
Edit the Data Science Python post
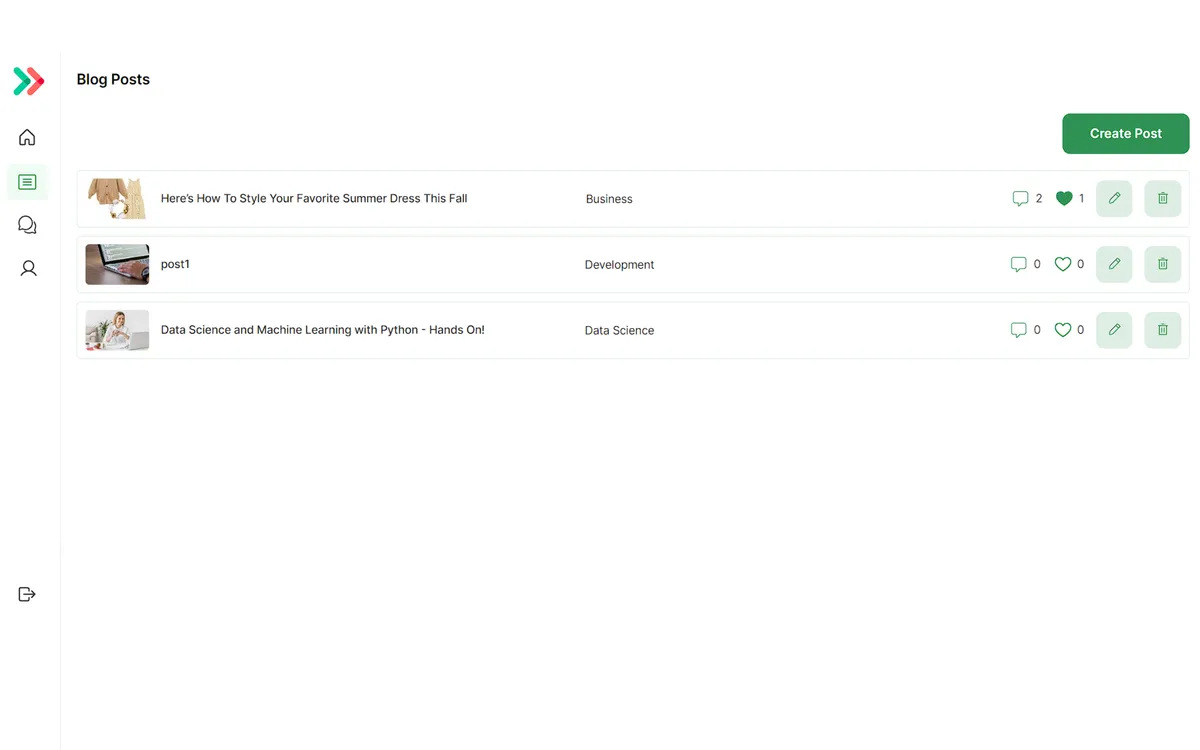pos(1114,330)
